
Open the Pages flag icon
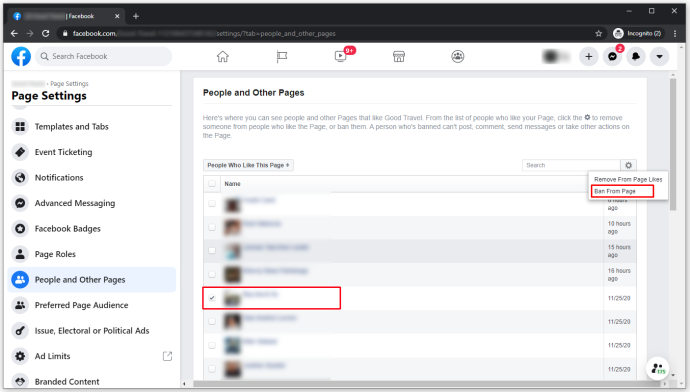[x=282, y=56]
